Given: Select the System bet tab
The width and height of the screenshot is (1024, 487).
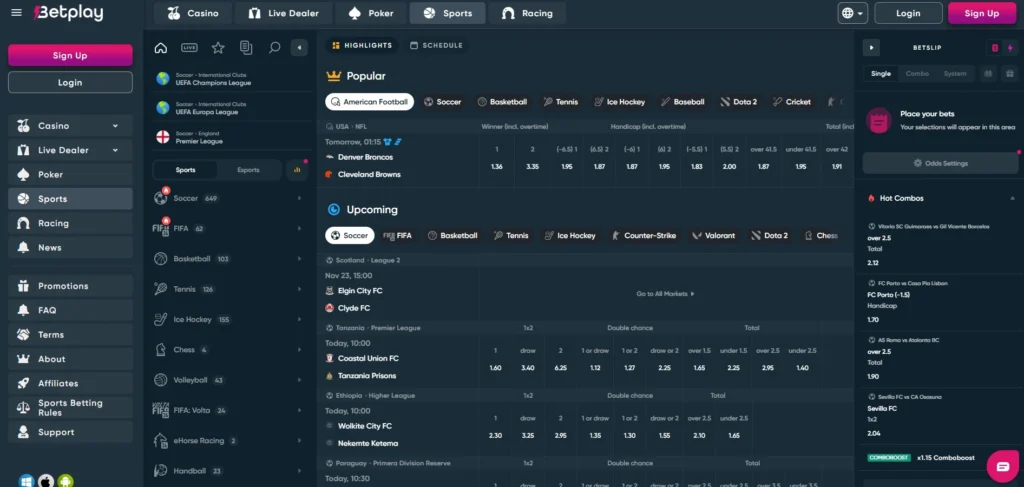Looking at the screenshot, I should click(955, 74).
